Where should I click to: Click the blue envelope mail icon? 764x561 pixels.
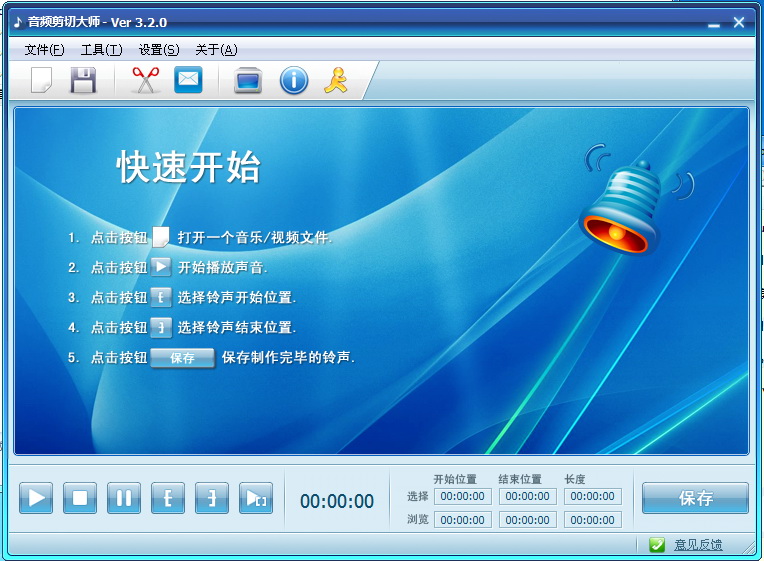tap(188, 79)
